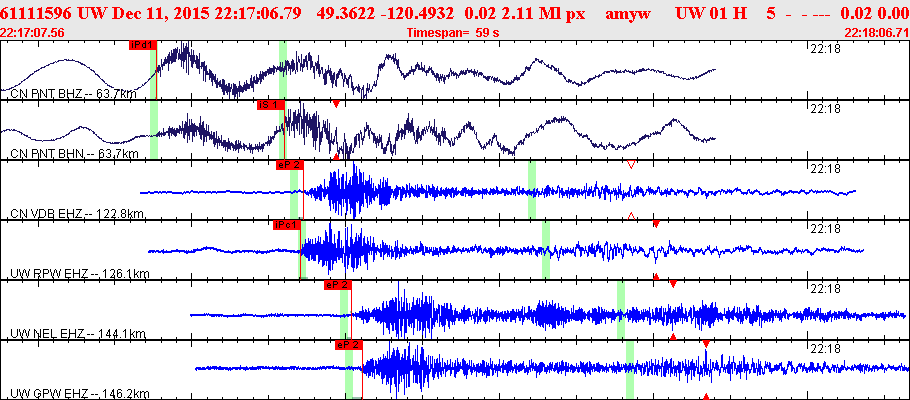
Task: Select the UW GPW EHZ -- 146.2km label
Action: coord(80,394)
